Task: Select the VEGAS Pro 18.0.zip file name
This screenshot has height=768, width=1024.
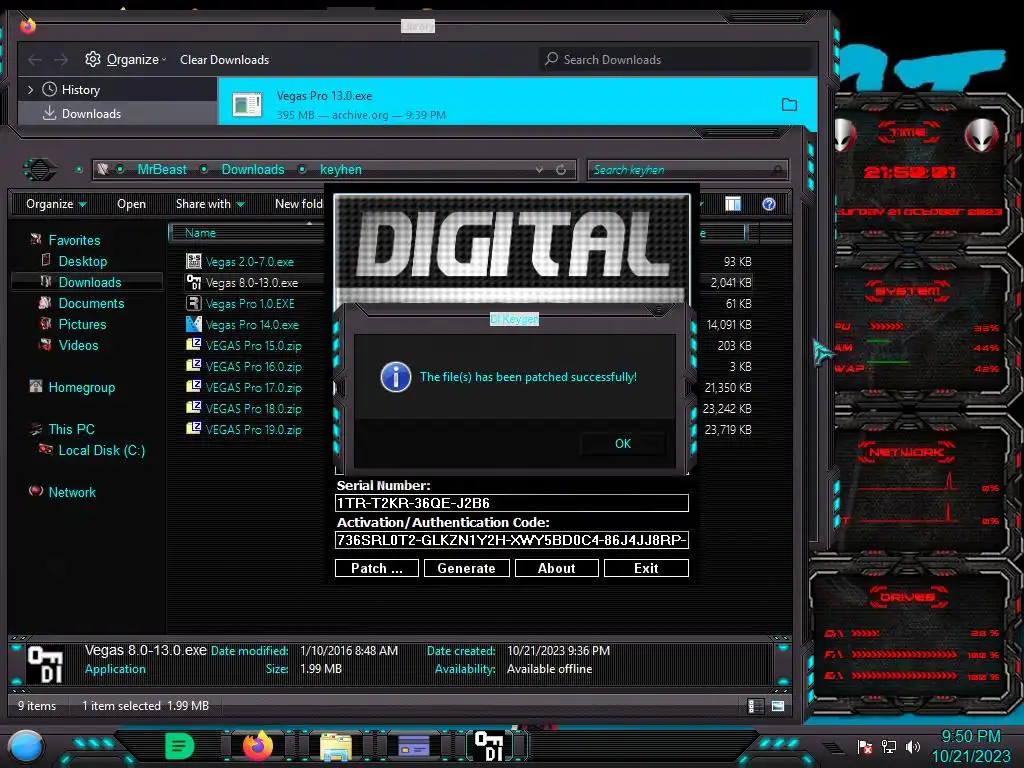Action: (253, 408)
